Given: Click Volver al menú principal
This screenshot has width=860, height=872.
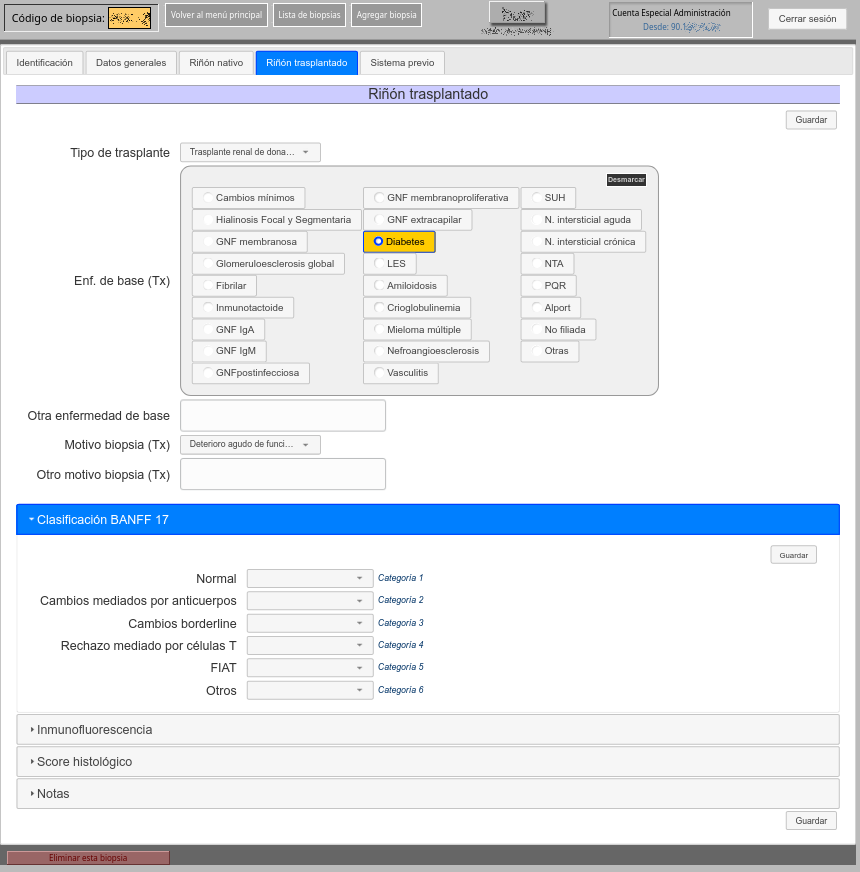Looking at the screenshot, I should click(x=217, y=15).
